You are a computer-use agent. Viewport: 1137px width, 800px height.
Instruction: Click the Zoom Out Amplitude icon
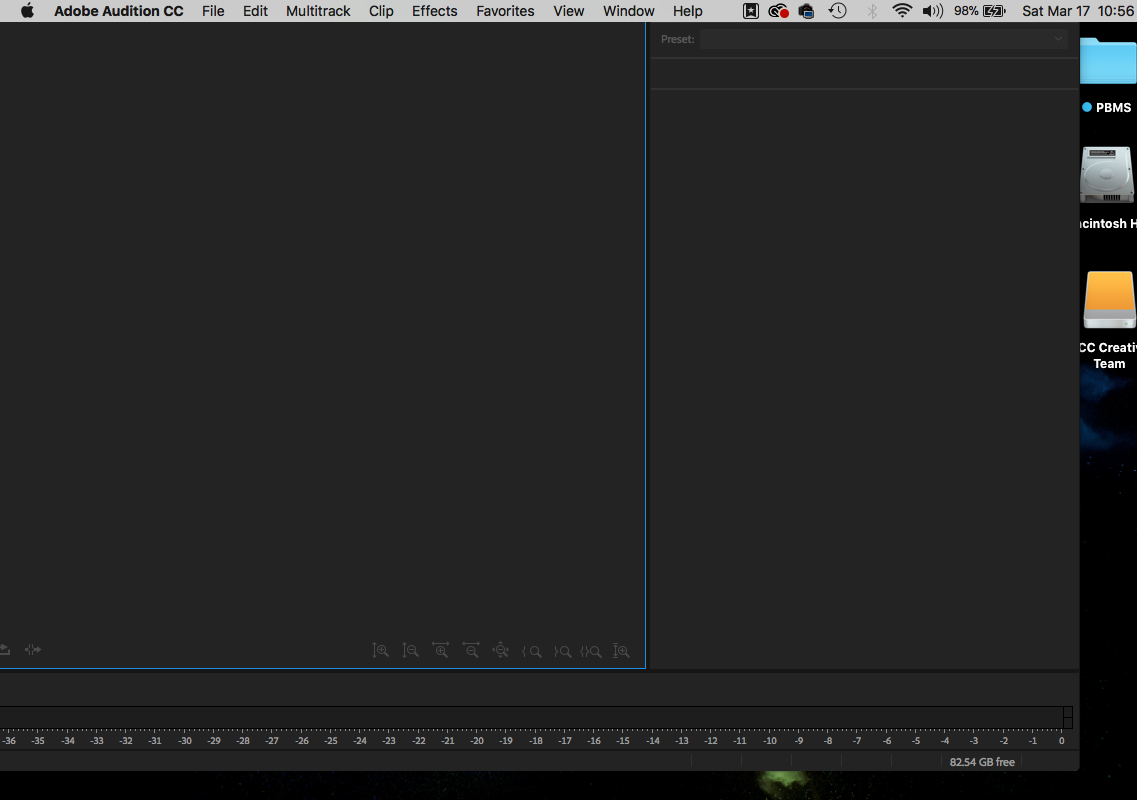[410, 651]
